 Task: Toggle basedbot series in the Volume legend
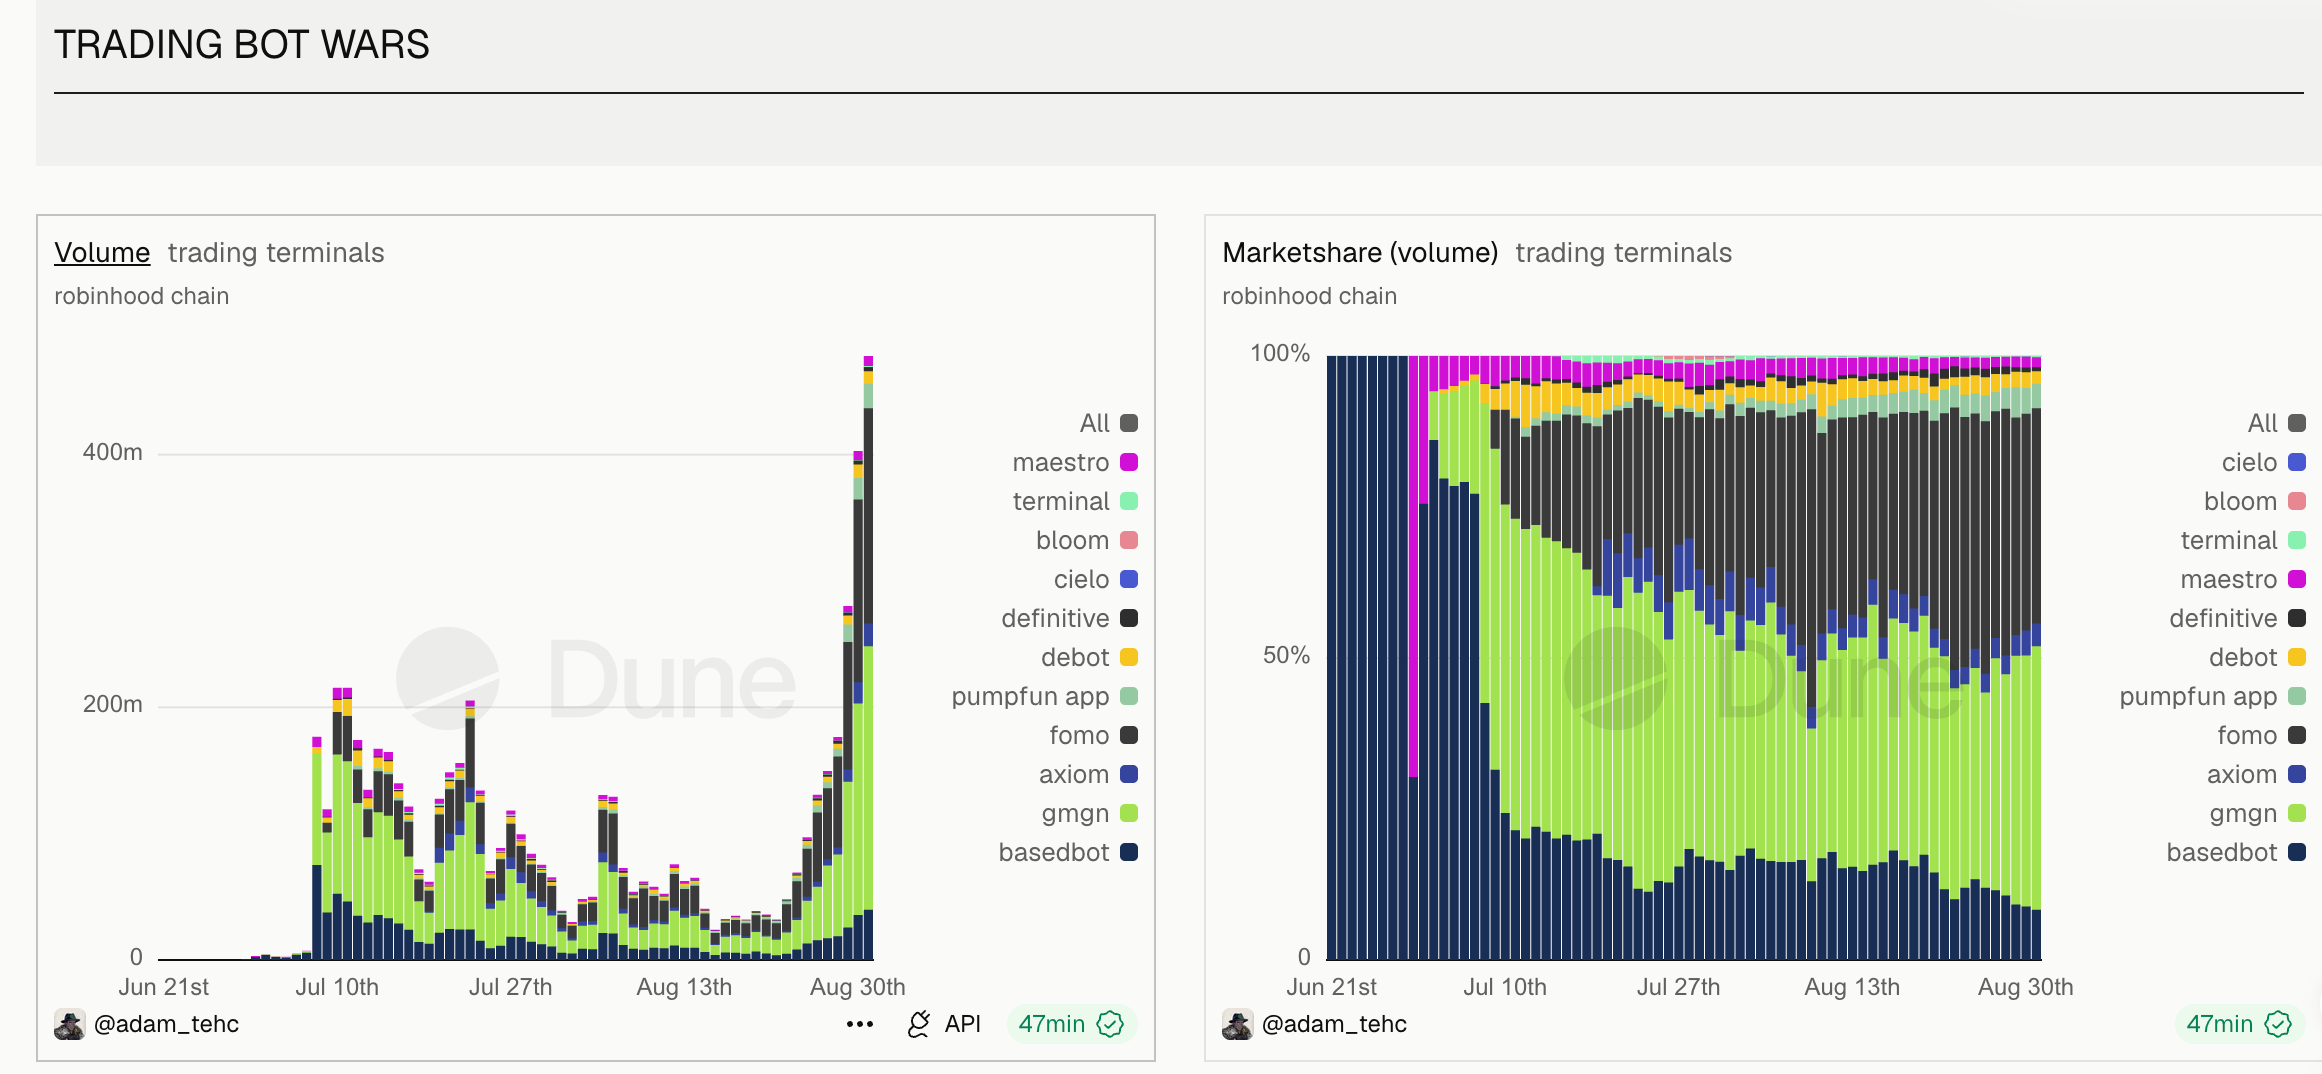click(x=1068, y=852)
